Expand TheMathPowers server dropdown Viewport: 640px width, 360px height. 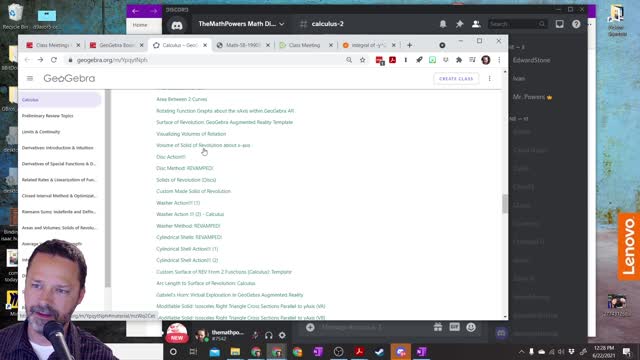tap(282, 24)
